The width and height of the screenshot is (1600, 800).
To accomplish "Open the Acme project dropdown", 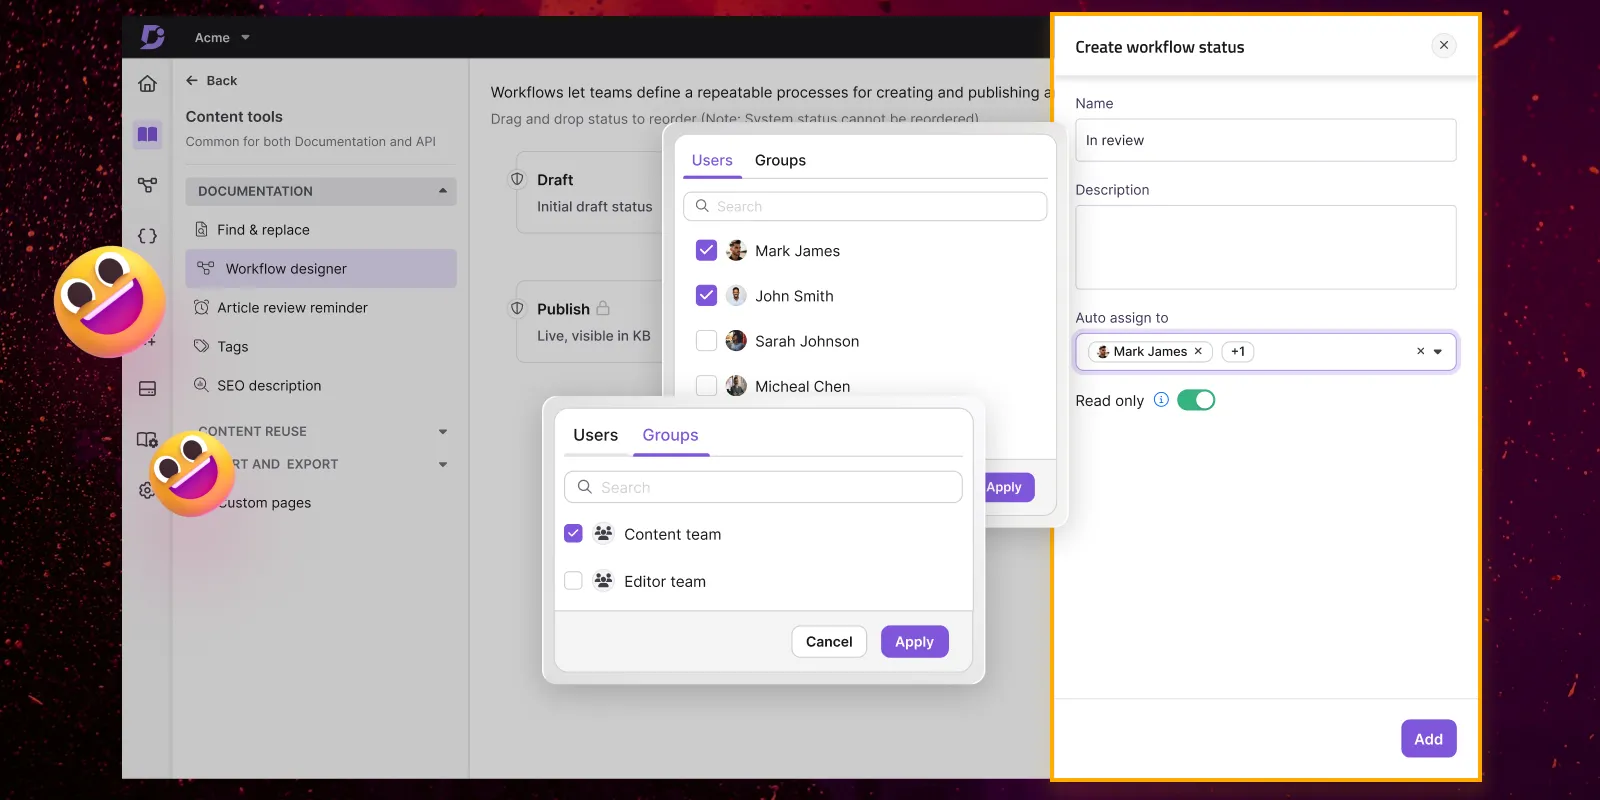I will tap(222, 38).
